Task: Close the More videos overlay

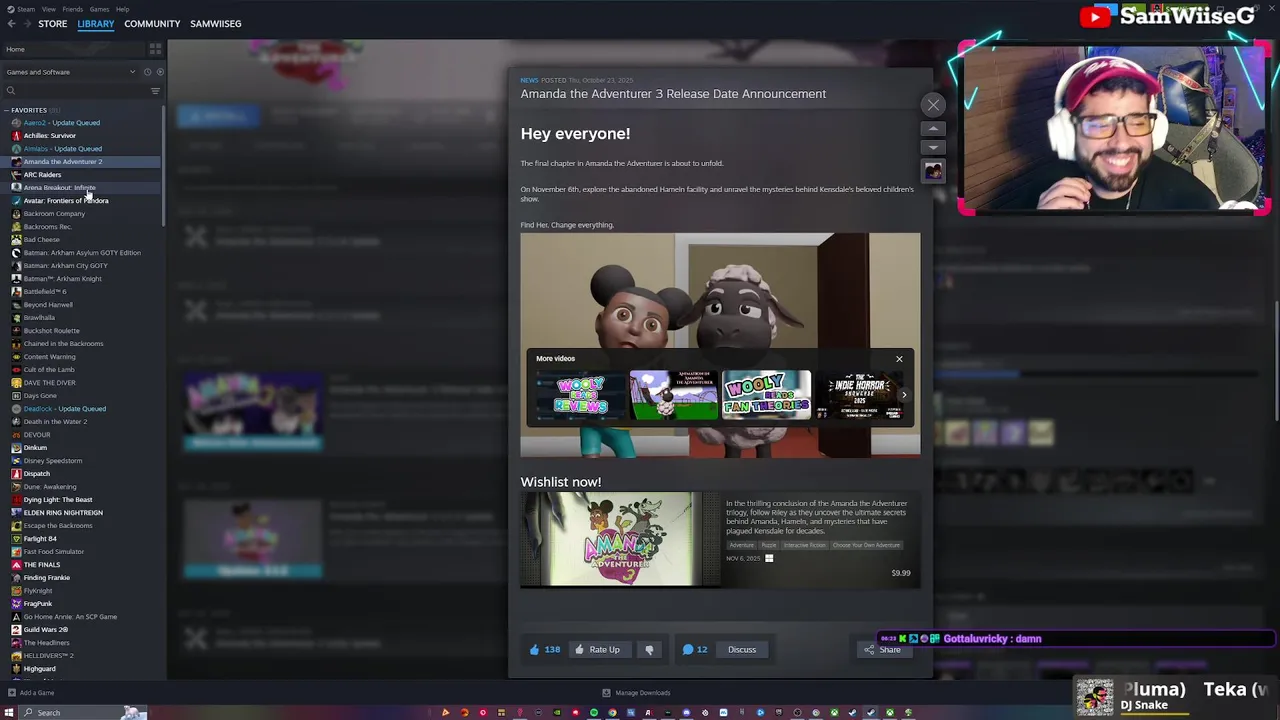Action: click(899, 359)
